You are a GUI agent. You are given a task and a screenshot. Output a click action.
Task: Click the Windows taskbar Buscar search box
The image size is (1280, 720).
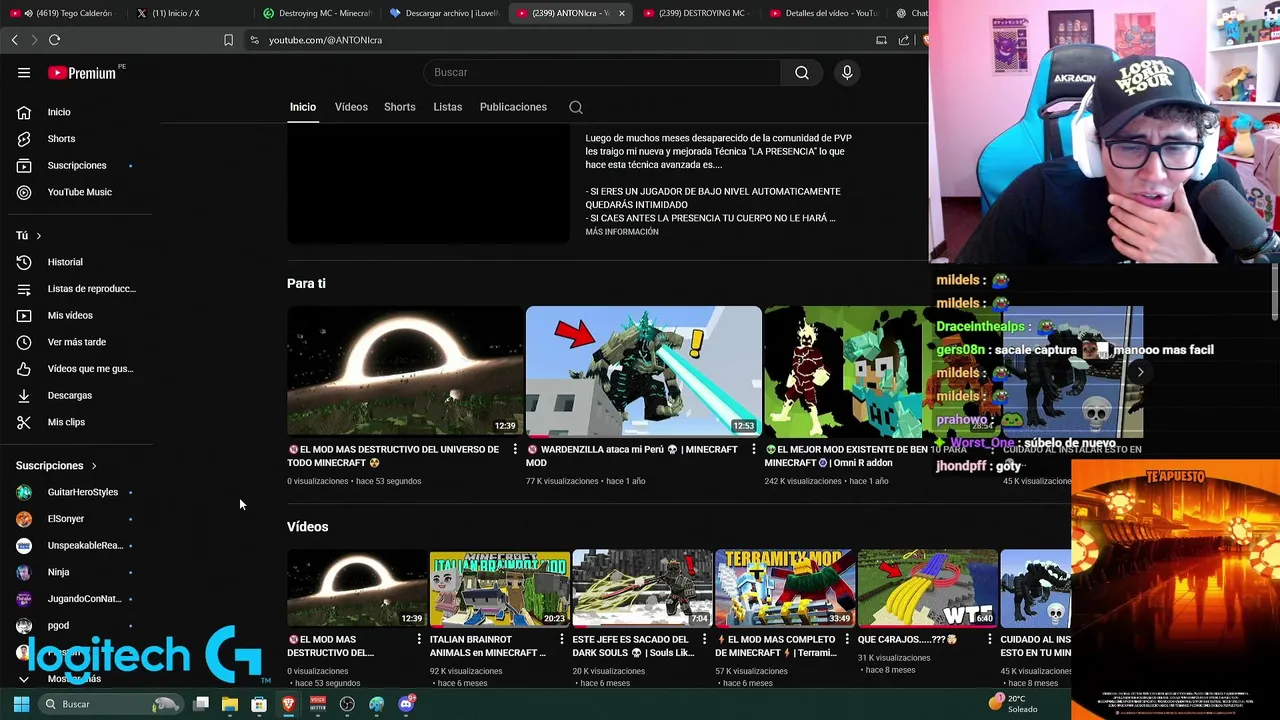point(110,704)
